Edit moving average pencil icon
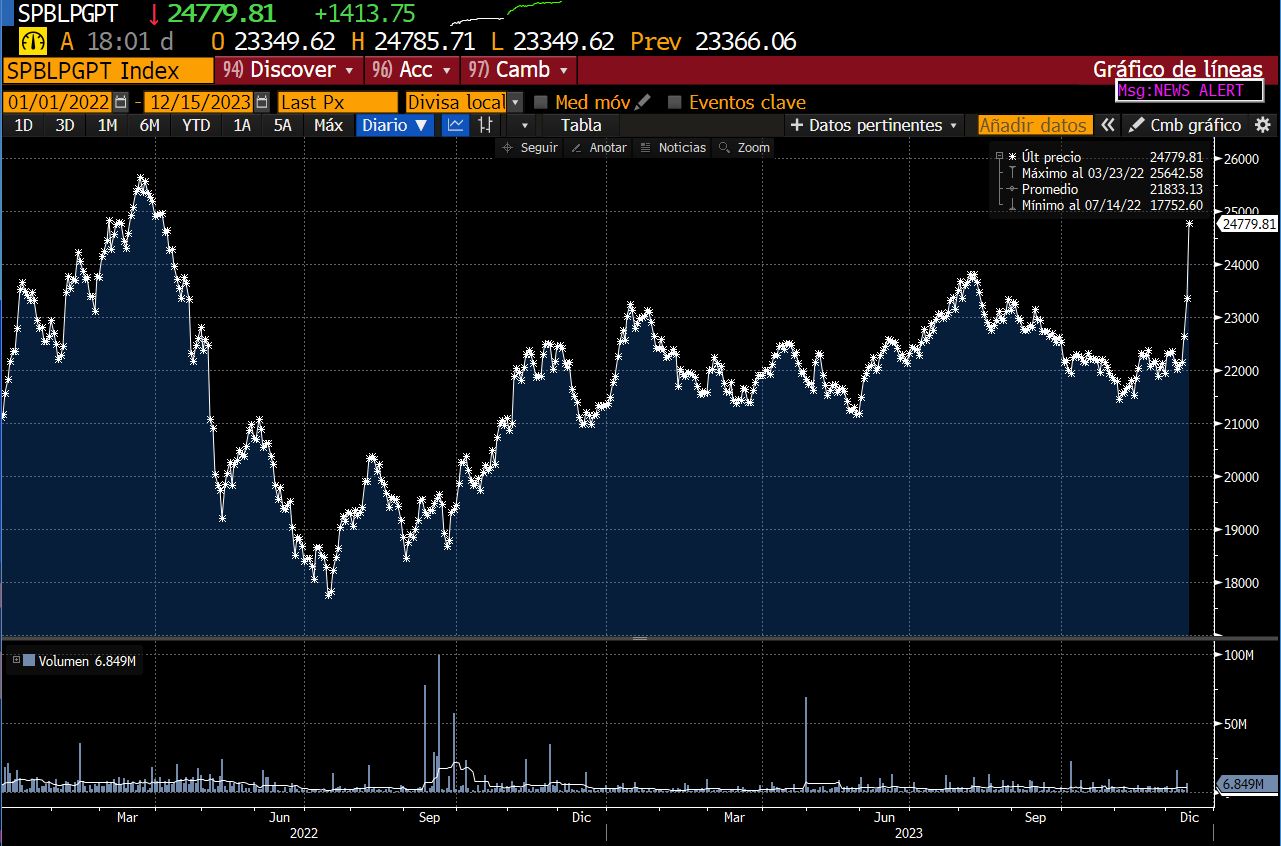This screenshot has width=1281, height=846. click(642, 102)
